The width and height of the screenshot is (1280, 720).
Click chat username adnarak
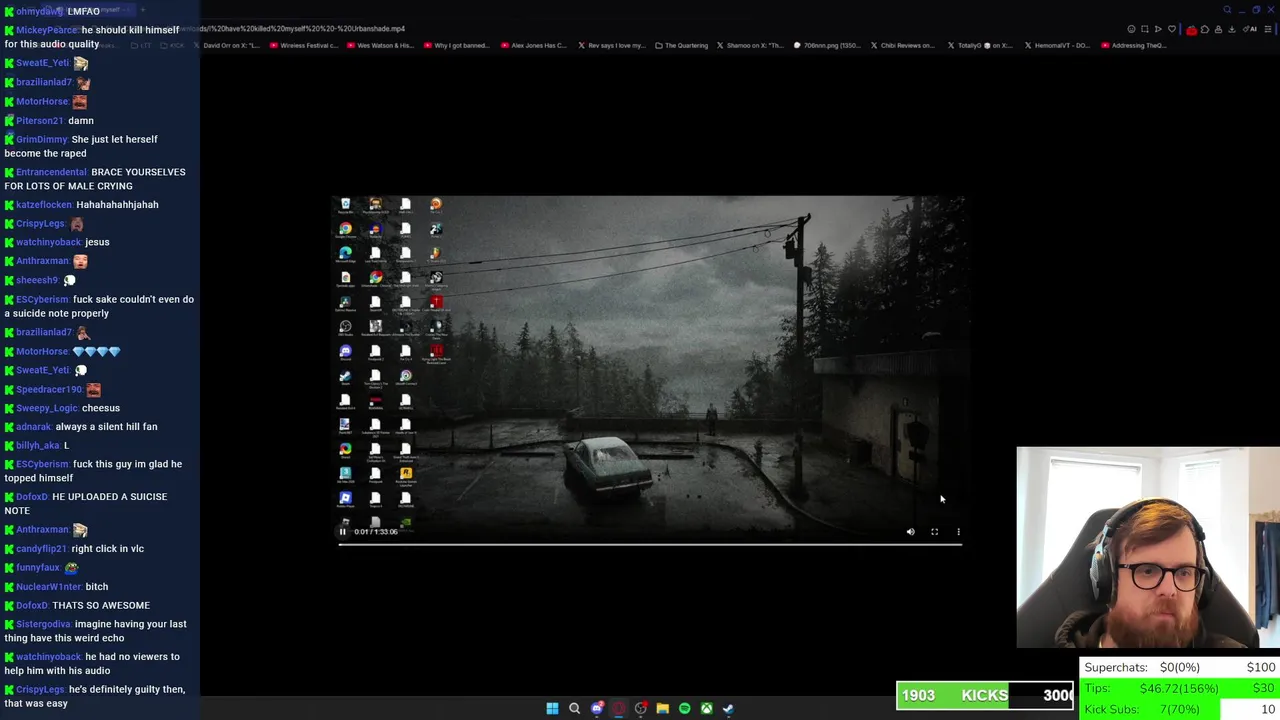coord(33,427)
